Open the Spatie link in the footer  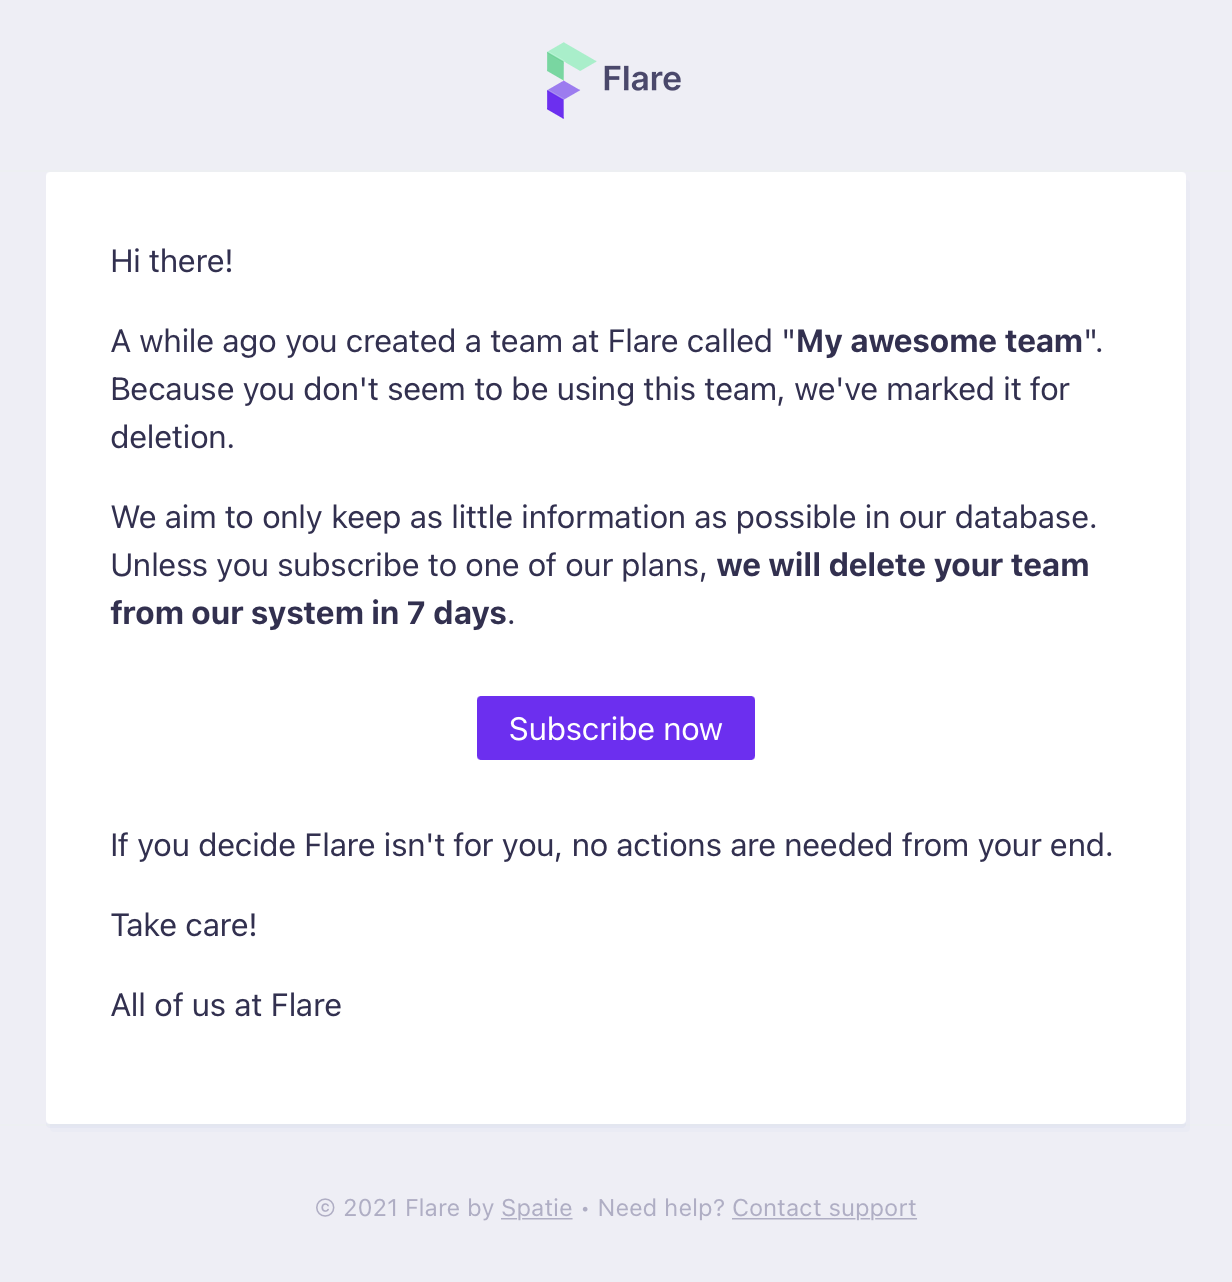tap(537, 1208)
